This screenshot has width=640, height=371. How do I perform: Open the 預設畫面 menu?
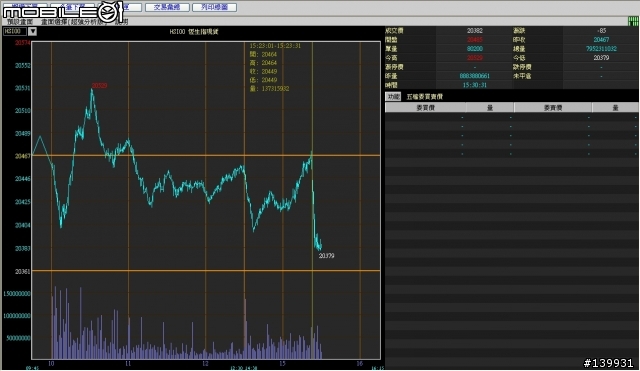click(20, 22)
